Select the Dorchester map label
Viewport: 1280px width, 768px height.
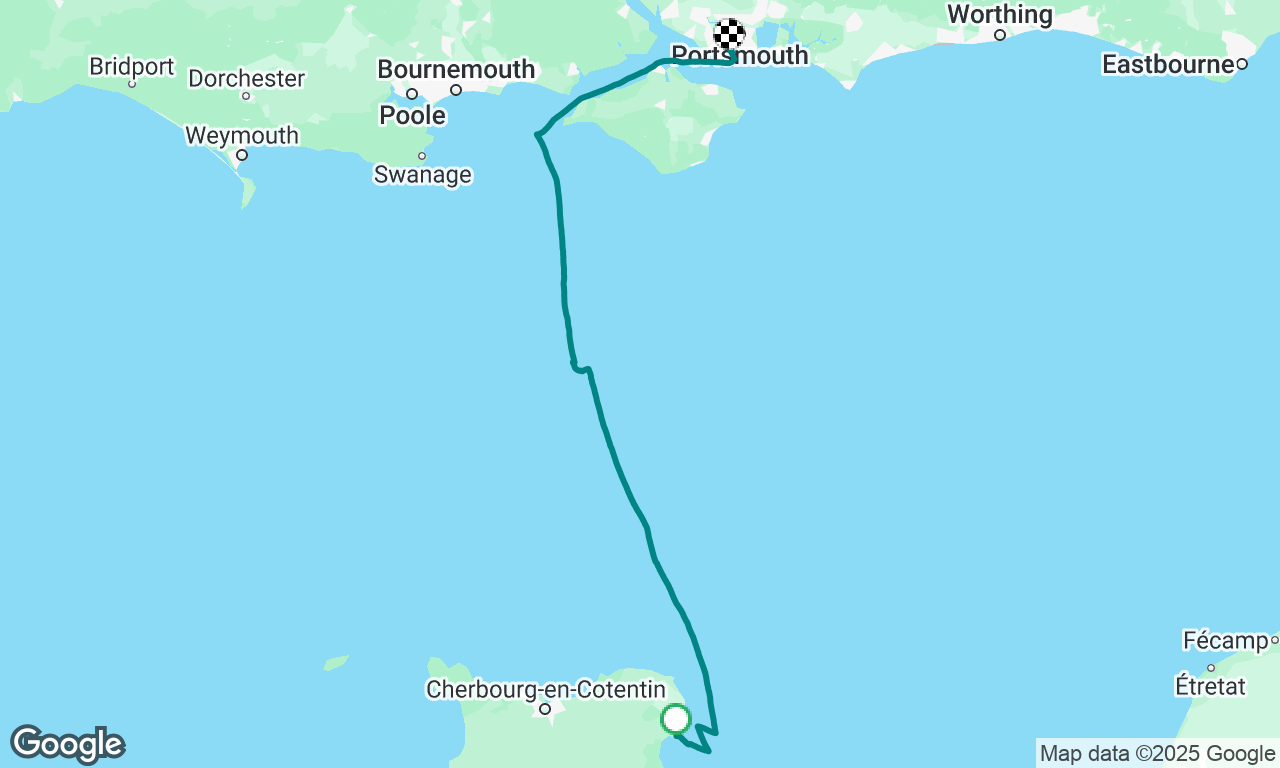pyautogui.click(x=247, y=78)
